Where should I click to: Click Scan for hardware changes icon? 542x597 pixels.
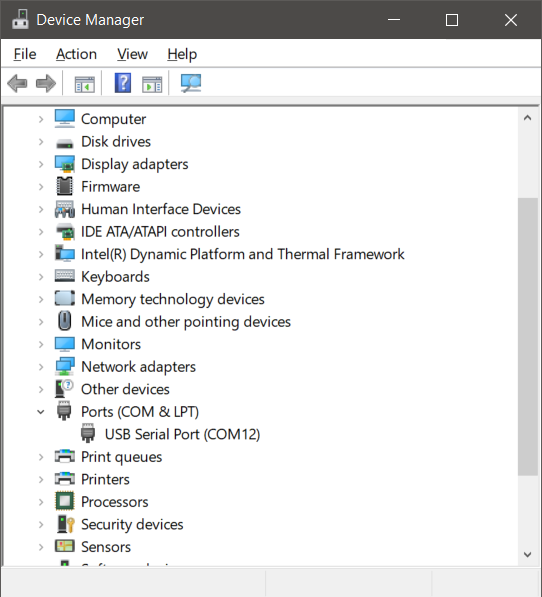coord(191,83)
